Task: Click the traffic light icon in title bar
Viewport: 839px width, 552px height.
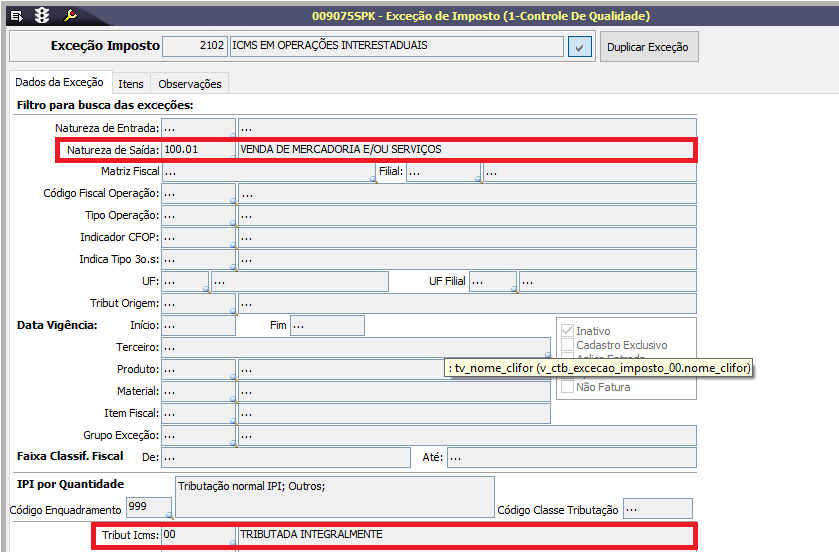Action: pyautogui.click(x=42, y=16)
